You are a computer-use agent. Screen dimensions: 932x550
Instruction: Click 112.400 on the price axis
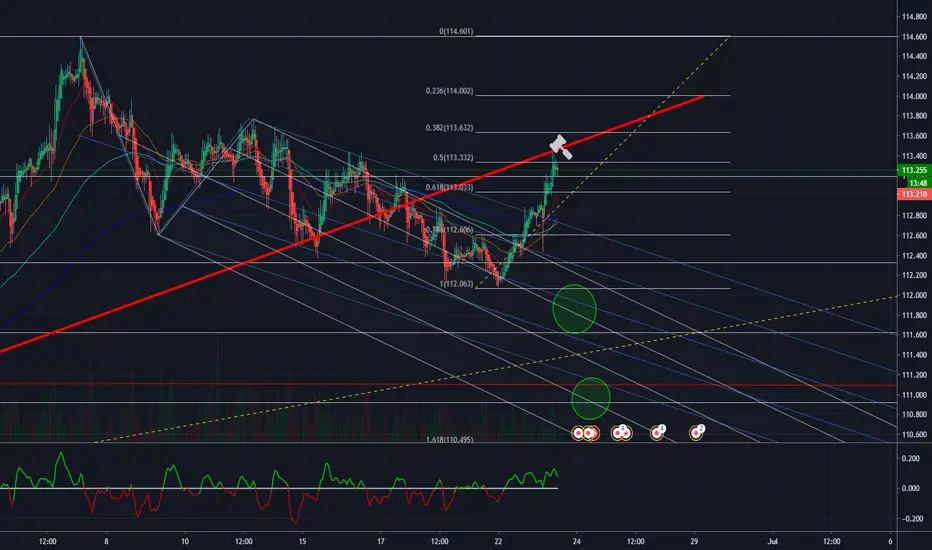coord(914,256)
